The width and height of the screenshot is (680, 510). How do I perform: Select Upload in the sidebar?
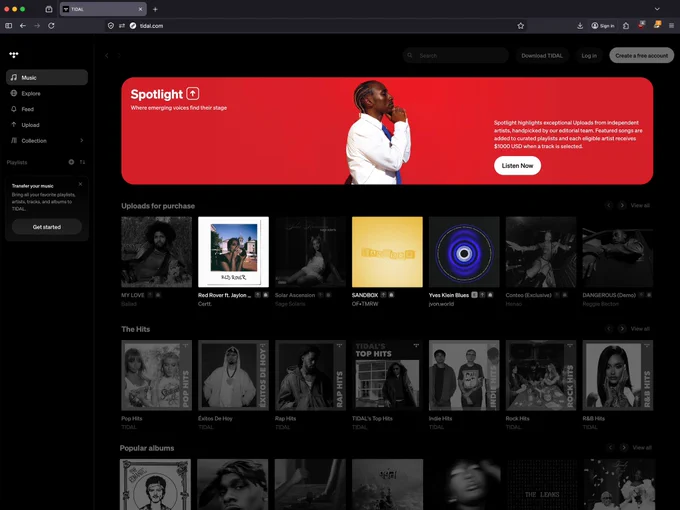point(47,125)
